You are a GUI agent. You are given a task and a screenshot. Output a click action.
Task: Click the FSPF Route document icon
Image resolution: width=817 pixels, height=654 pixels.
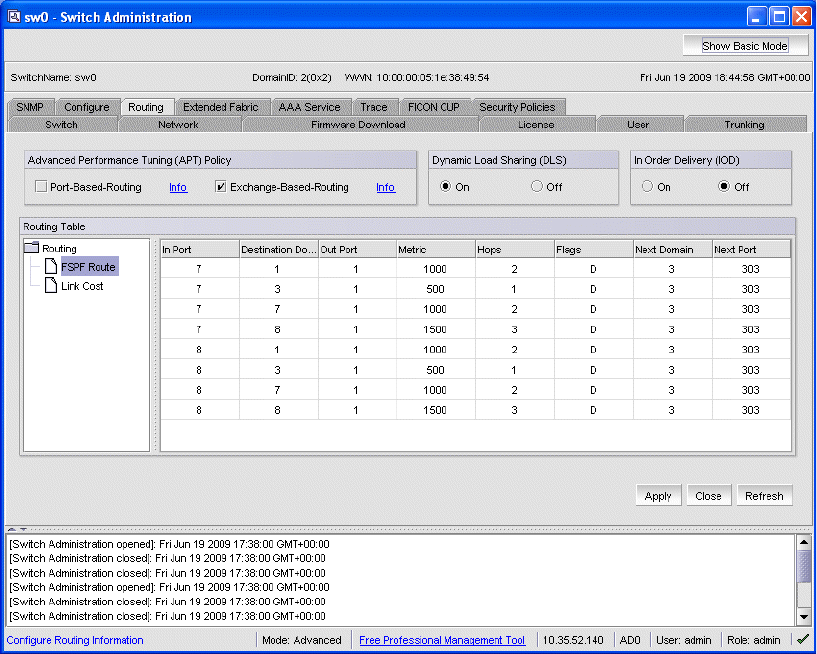coord(51,267)
